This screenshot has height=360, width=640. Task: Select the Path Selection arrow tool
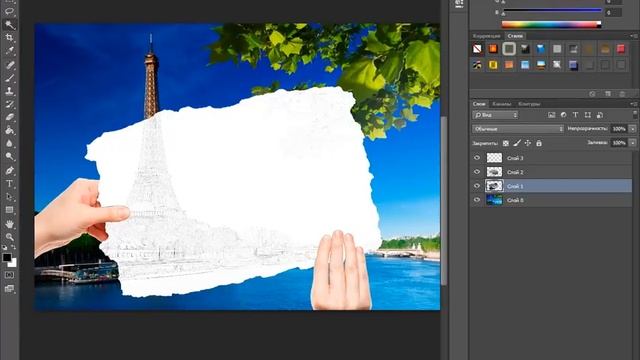[9, 197]
